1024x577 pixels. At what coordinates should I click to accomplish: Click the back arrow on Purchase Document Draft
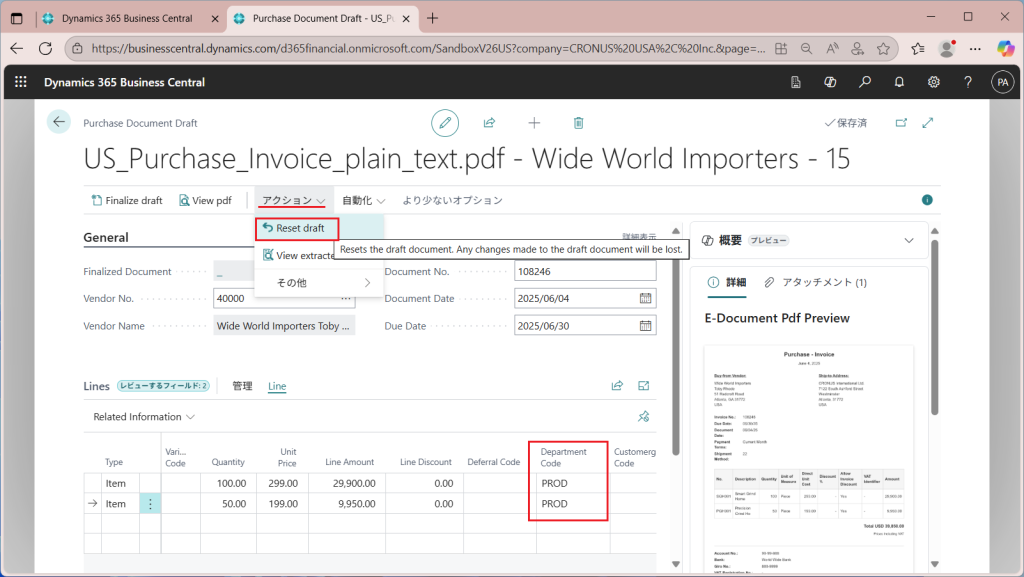(59, 122)
